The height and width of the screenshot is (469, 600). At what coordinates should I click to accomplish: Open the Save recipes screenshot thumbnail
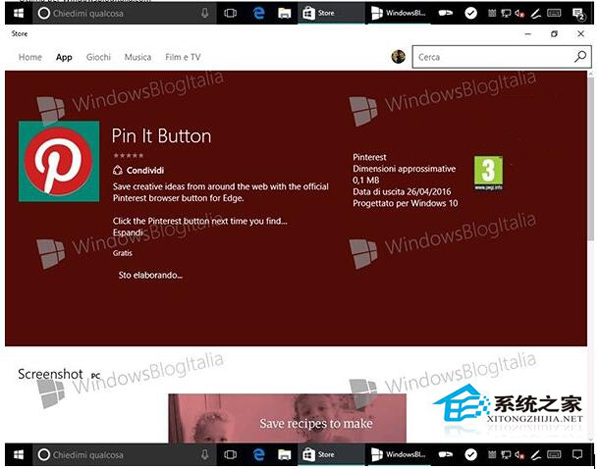287,419
